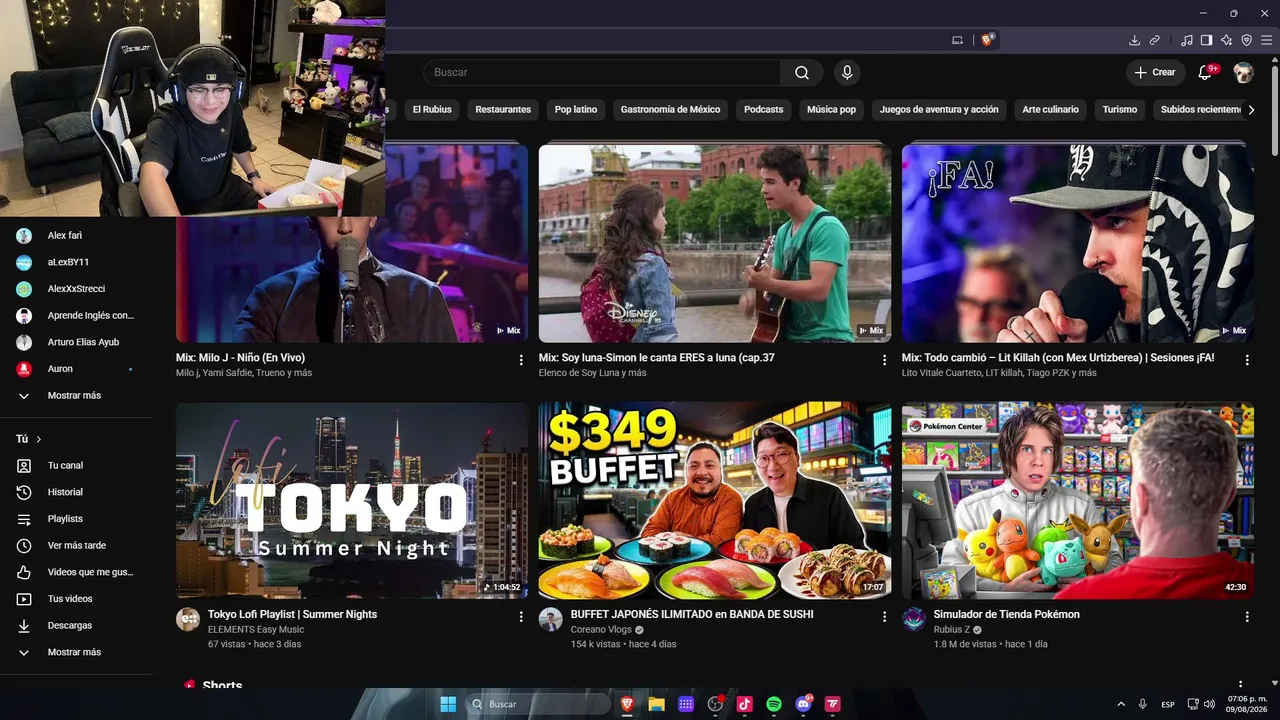
Task: Select the El Rubius filter chip
Action: [x=432, y=110]
